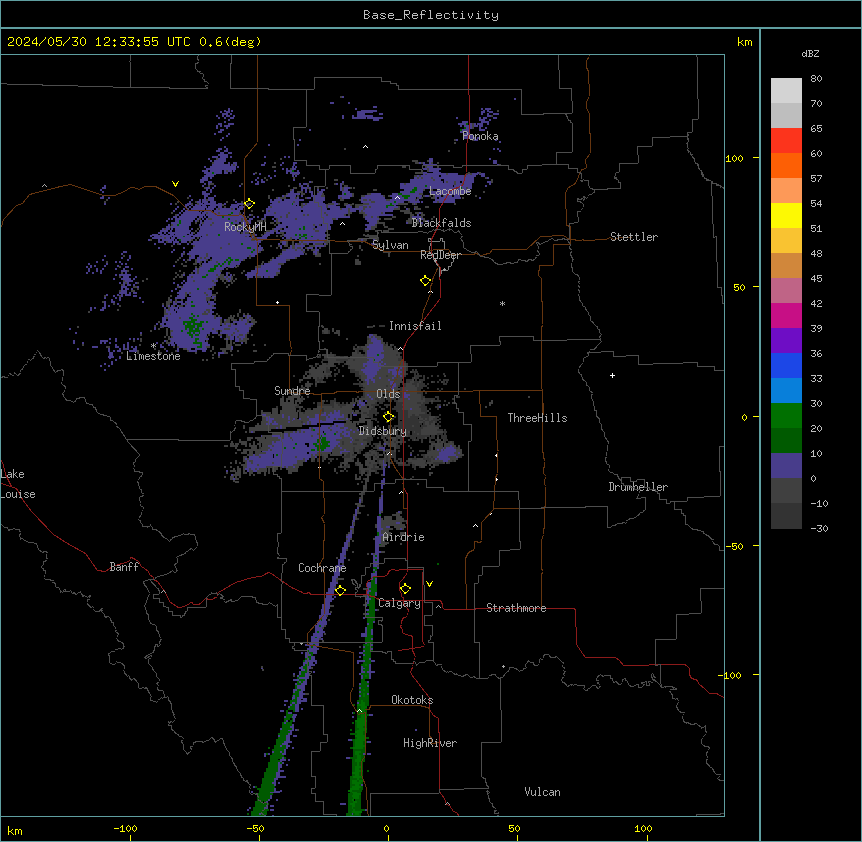Select the Olds town label
Viewport: 862px width, 842px height.
(388, 394)
